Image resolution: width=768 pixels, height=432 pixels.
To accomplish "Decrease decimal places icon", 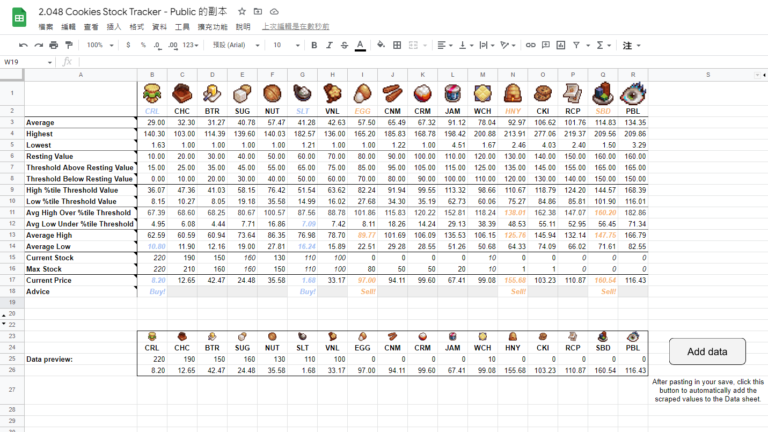I will [157, 45].
